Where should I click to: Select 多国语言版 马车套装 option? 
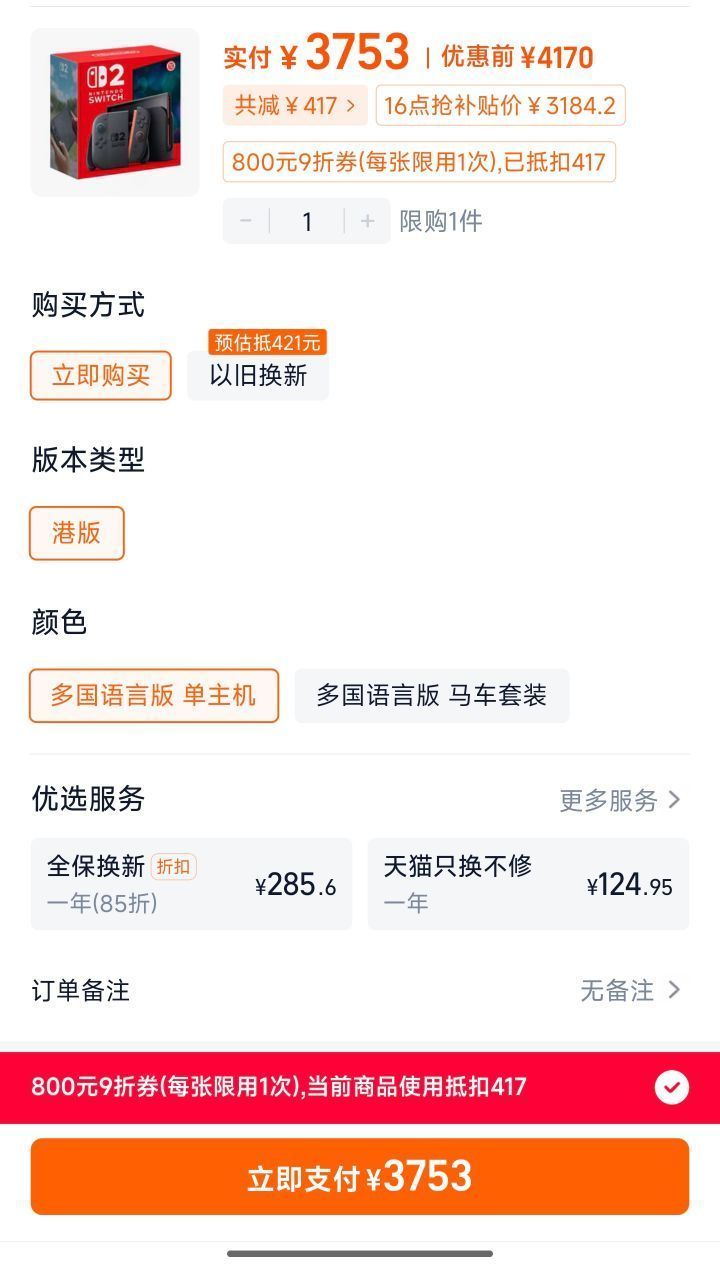point(432,695)
